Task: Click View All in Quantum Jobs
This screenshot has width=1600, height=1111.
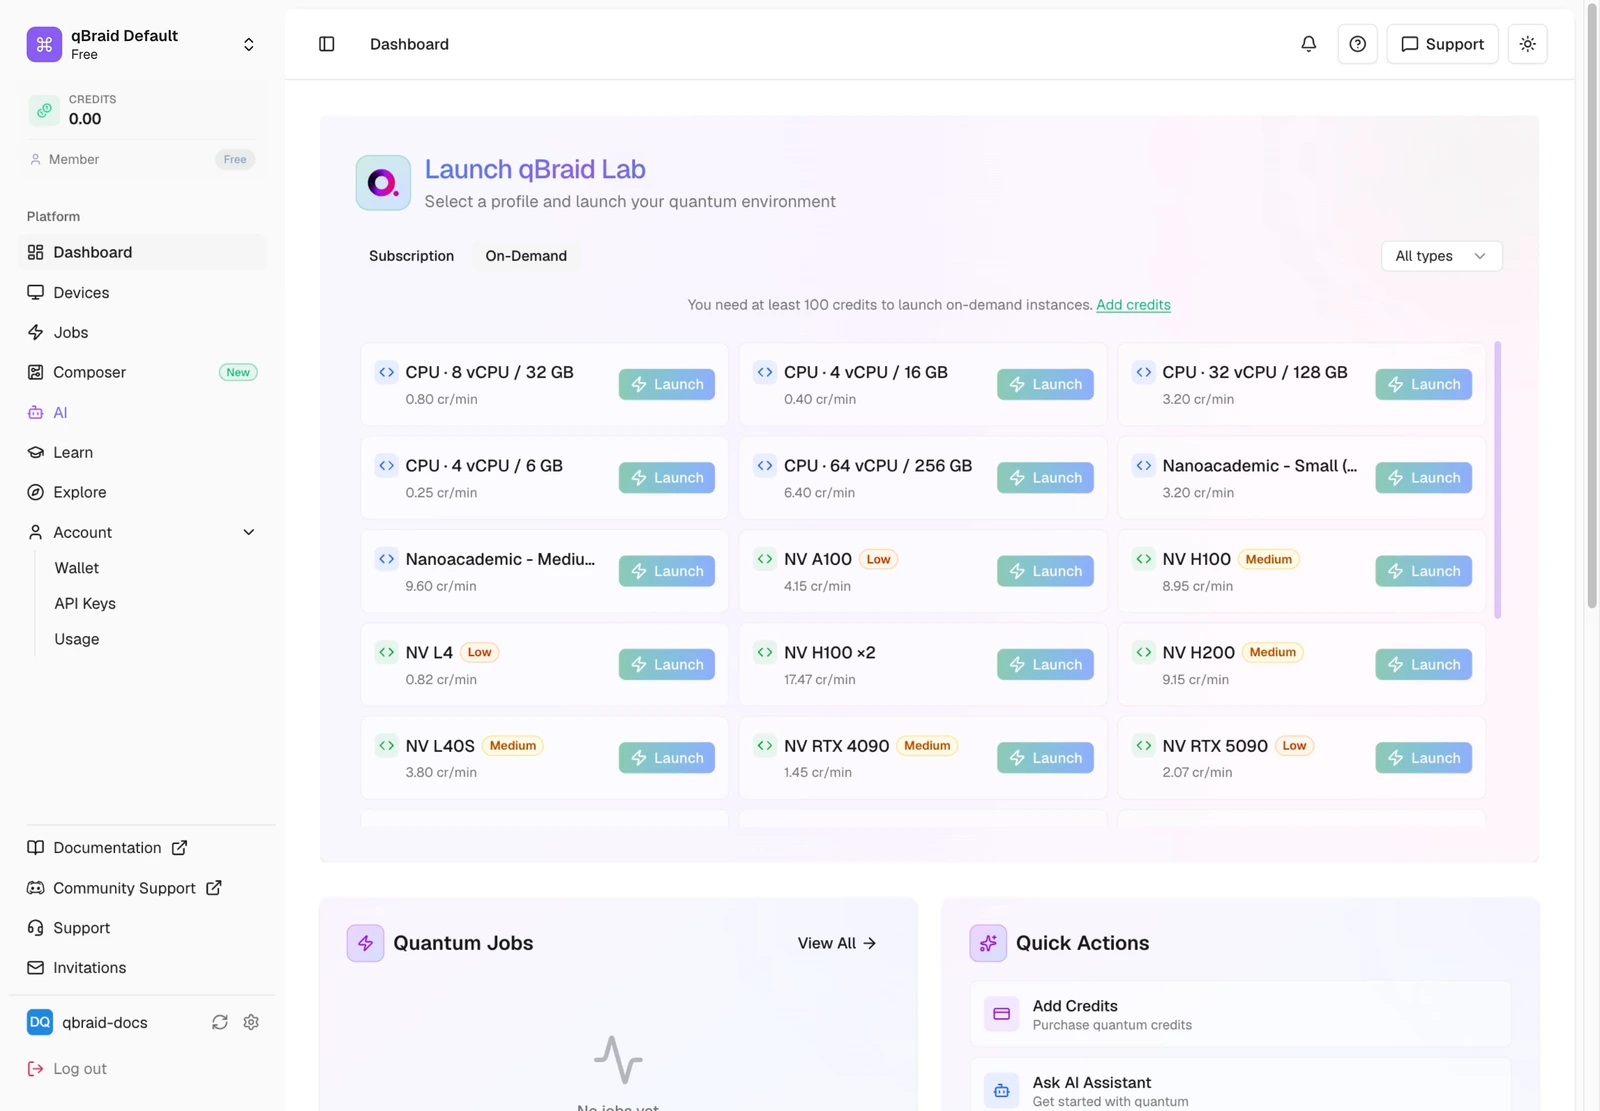Action: tap(837, 943)
